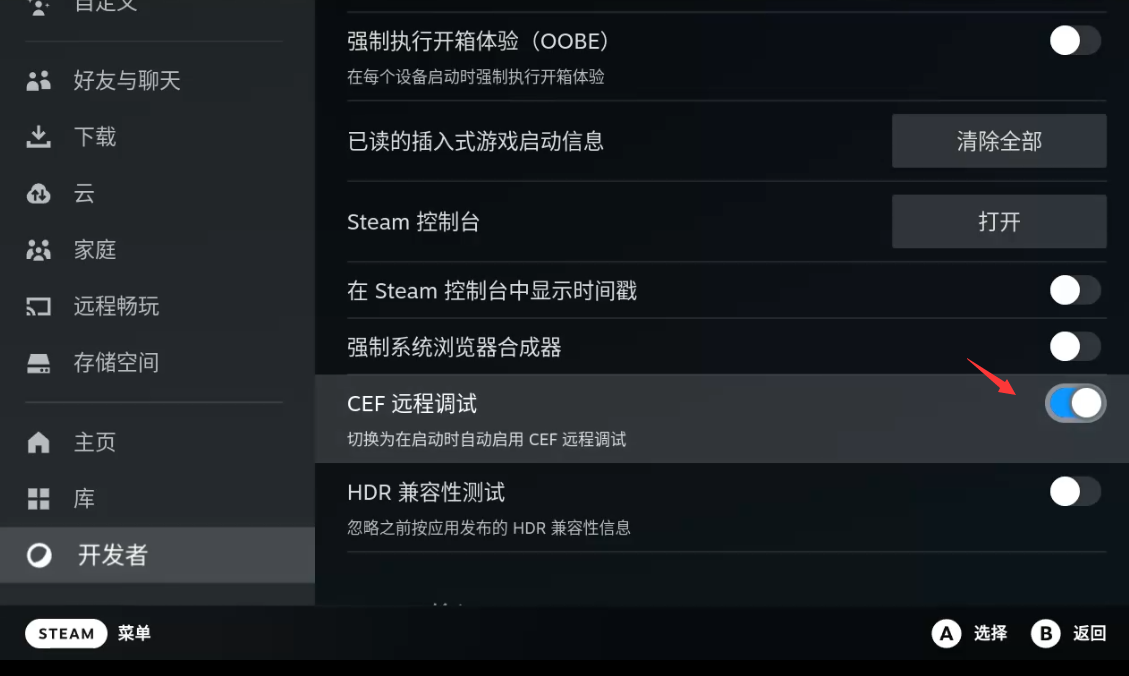The image size is (1129, 676).
Task: Click the Remote Play (远程畅玩) cast icon
Action: (38, 306)
